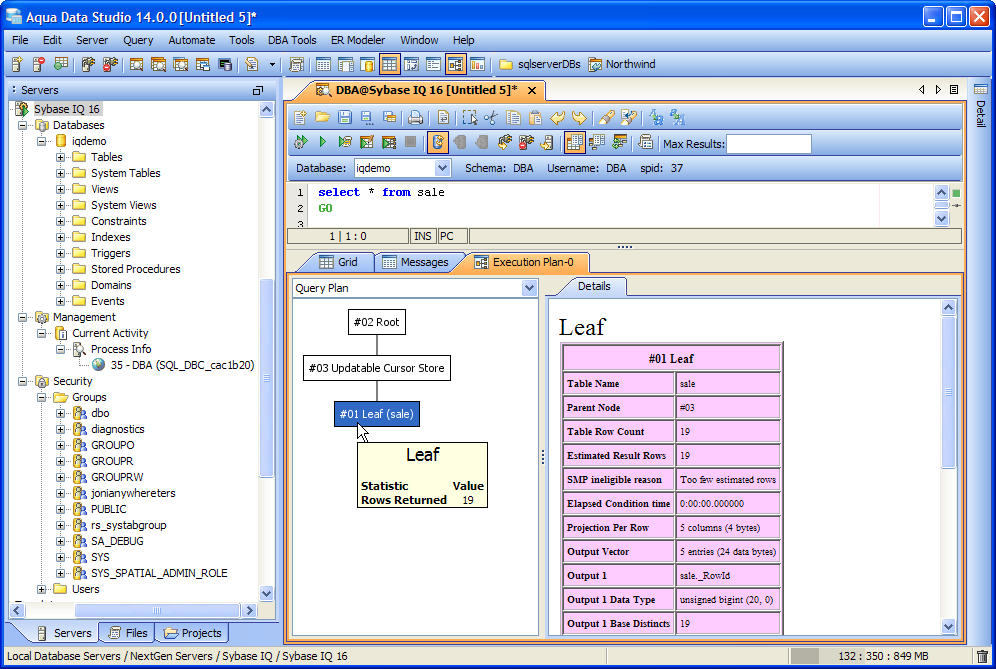Click the cut scissors icon
The image size is (996, 669).
(x=491, y=118)
